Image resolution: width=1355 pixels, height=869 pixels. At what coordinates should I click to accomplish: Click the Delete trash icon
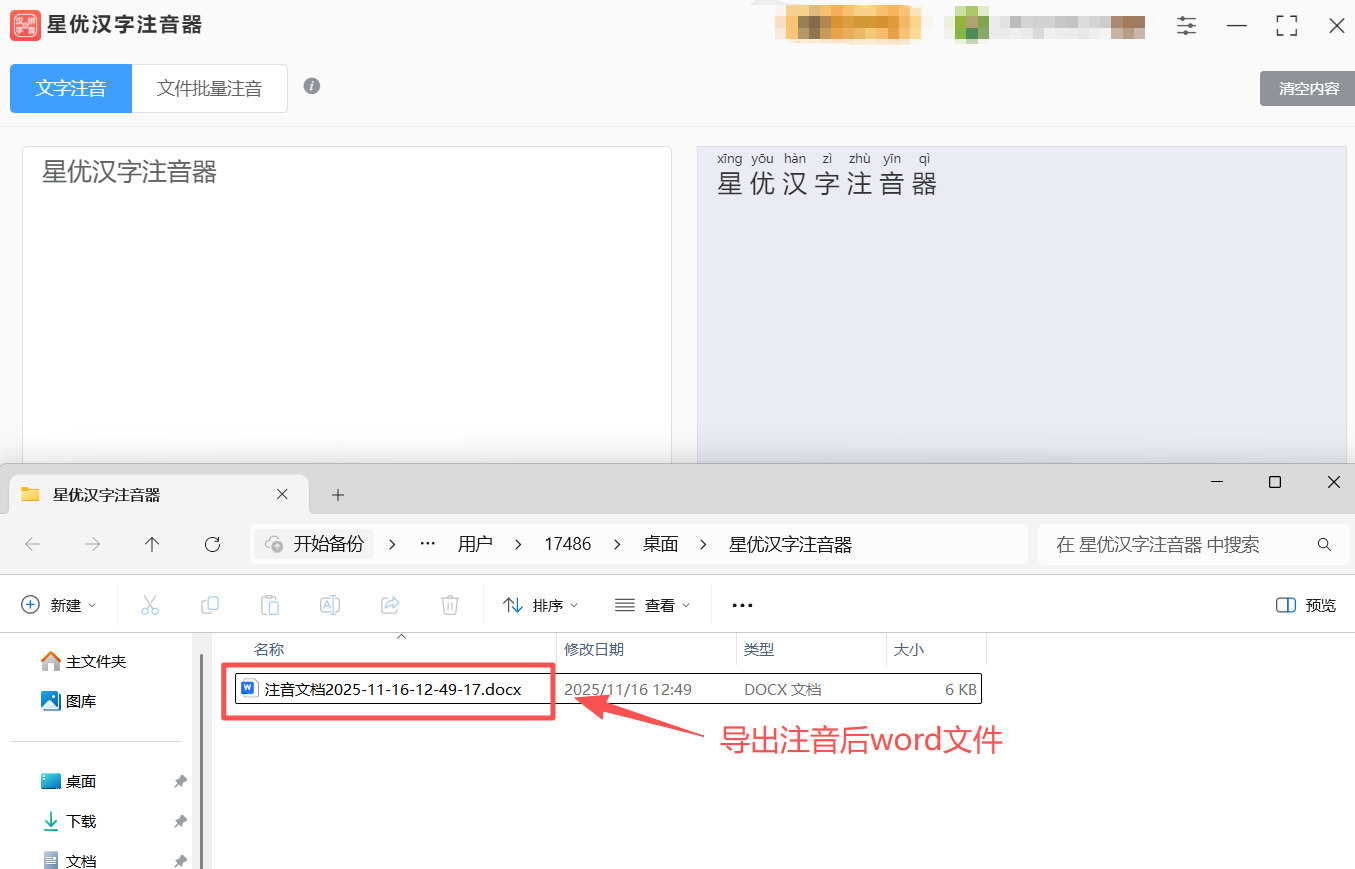pos(450,605)
